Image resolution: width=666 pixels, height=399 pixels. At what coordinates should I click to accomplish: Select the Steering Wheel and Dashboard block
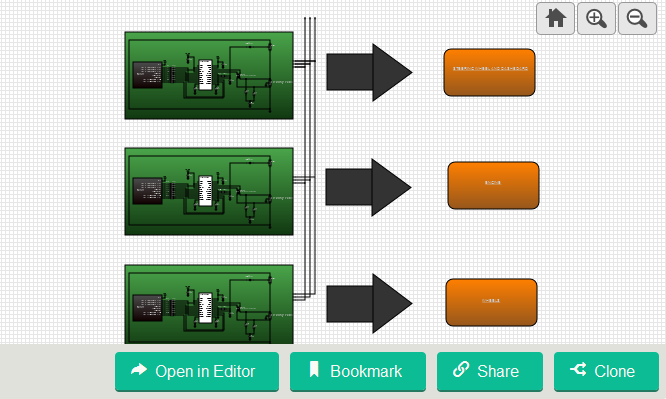pyautogui.click(x=489, y=72)
